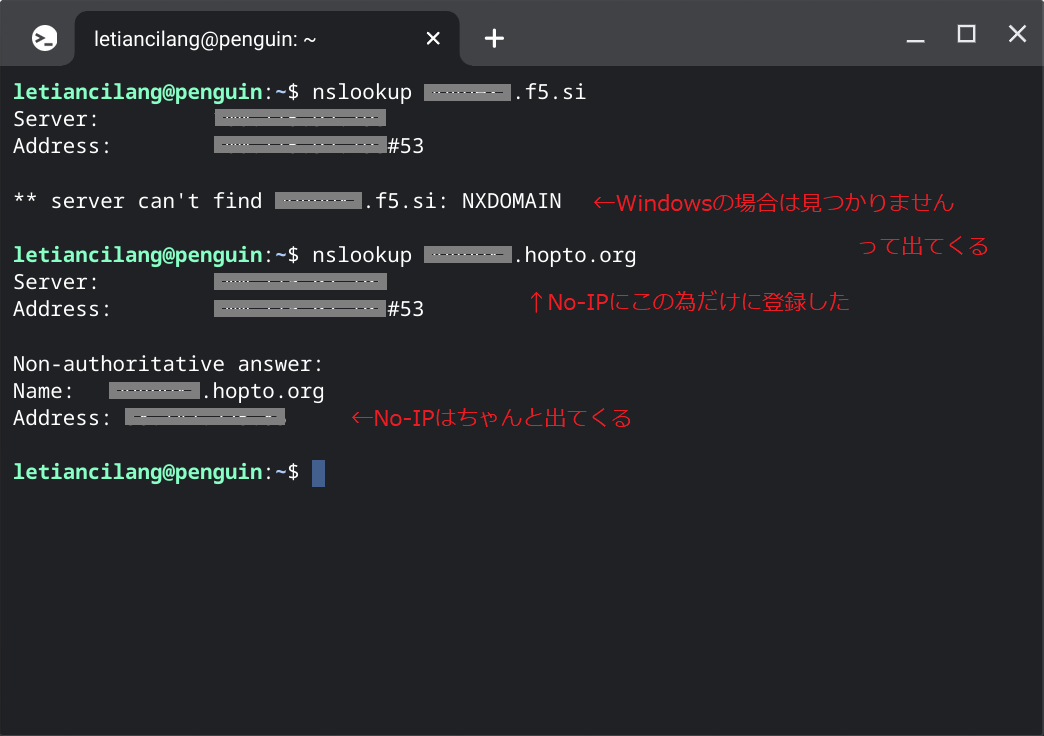The height and width of the screenshot is (736, 1044).
Task: Click the second 'Server:' label
Action: [x=55, y=282]
